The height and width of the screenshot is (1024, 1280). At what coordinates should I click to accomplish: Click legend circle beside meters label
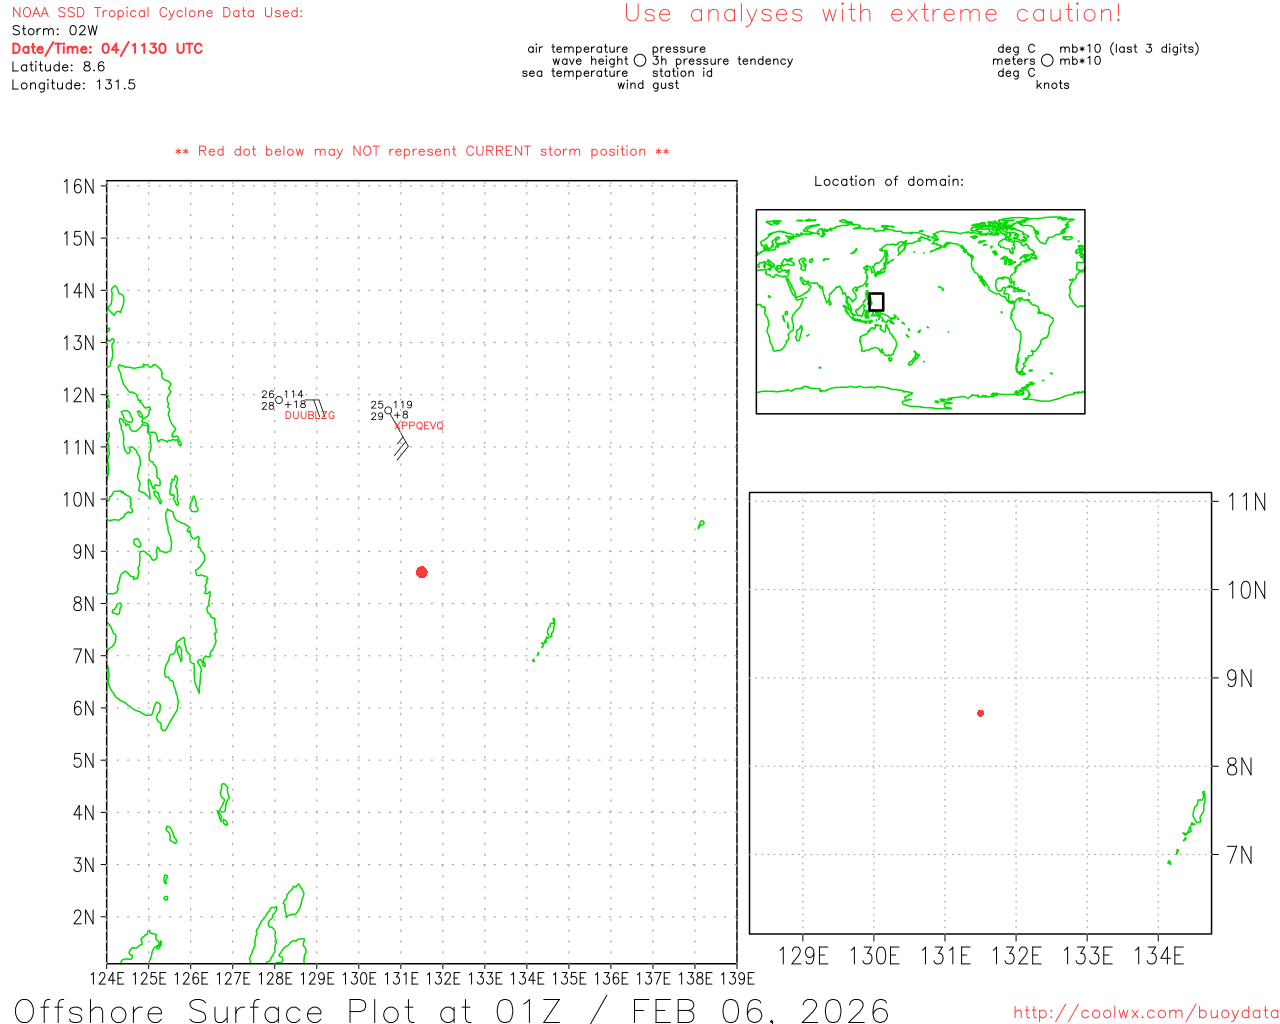[x=1047, y=61]
